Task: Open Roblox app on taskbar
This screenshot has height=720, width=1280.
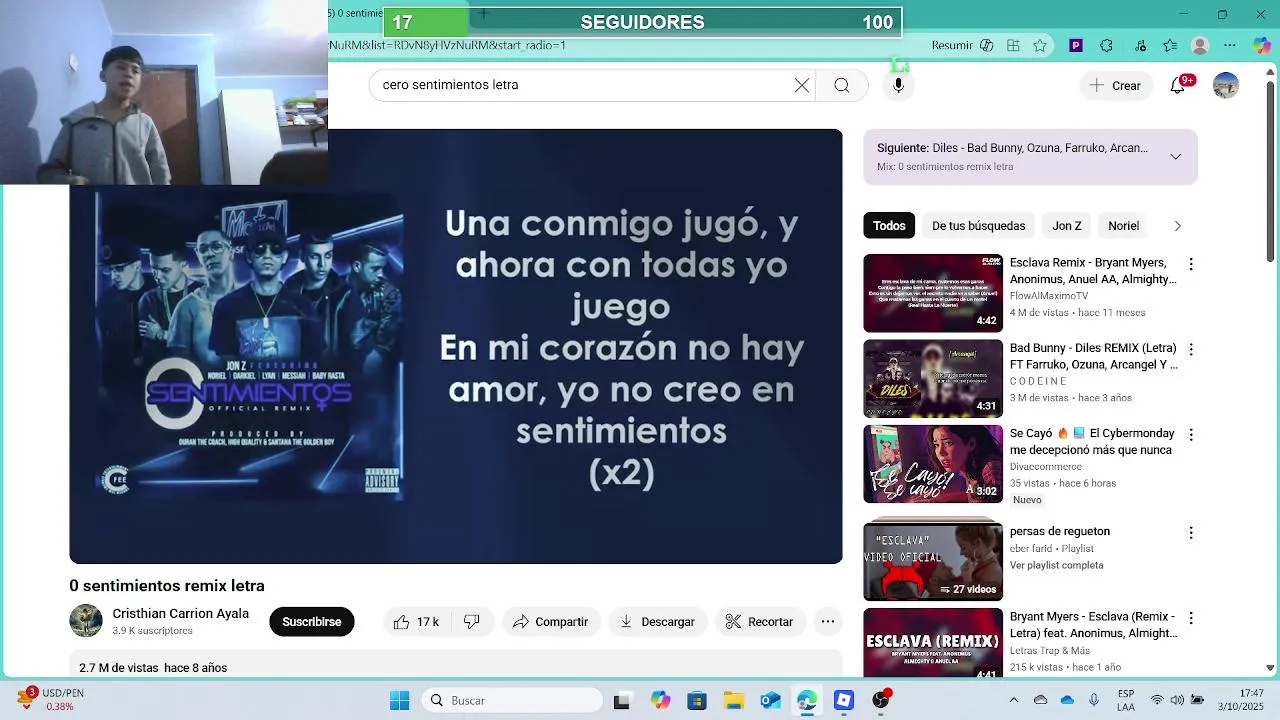Action: pyautogui.click(x=844, y=700)
